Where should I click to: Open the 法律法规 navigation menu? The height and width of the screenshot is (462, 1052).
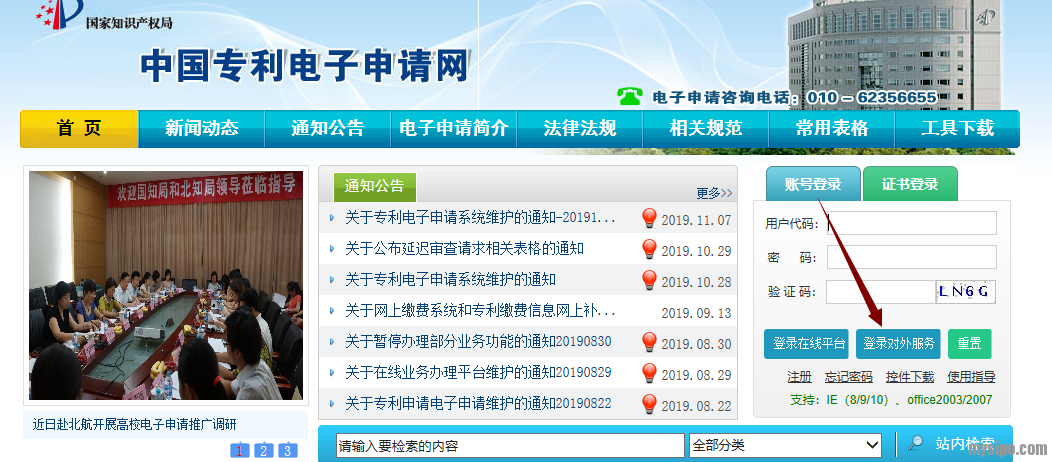(x=580, y=128)
